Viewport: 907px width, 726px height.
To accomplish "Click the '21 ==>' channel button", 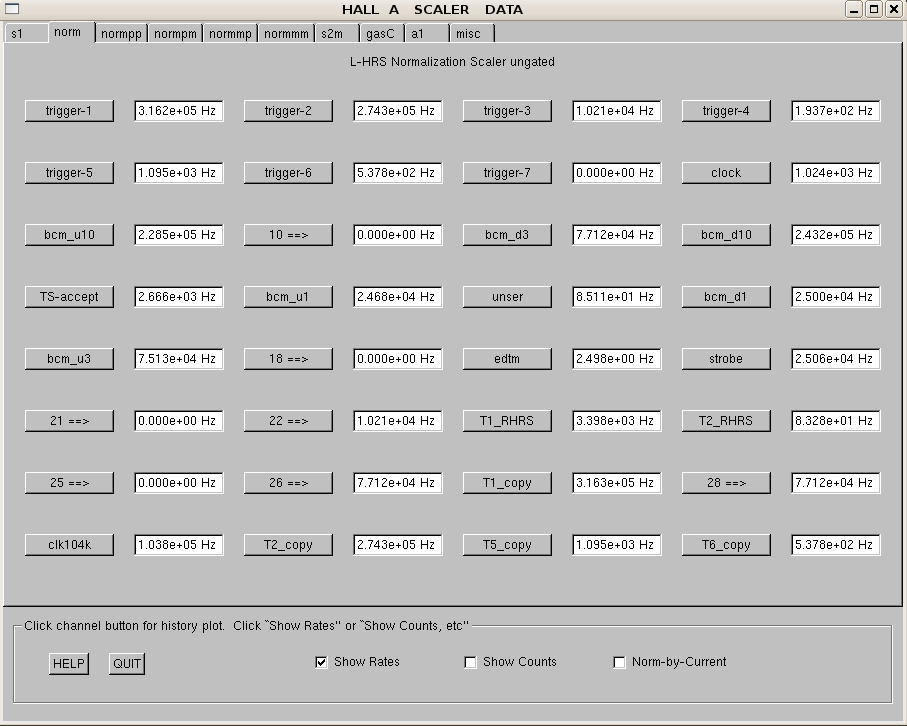I will pyautogui.click(x=69, y=421).
